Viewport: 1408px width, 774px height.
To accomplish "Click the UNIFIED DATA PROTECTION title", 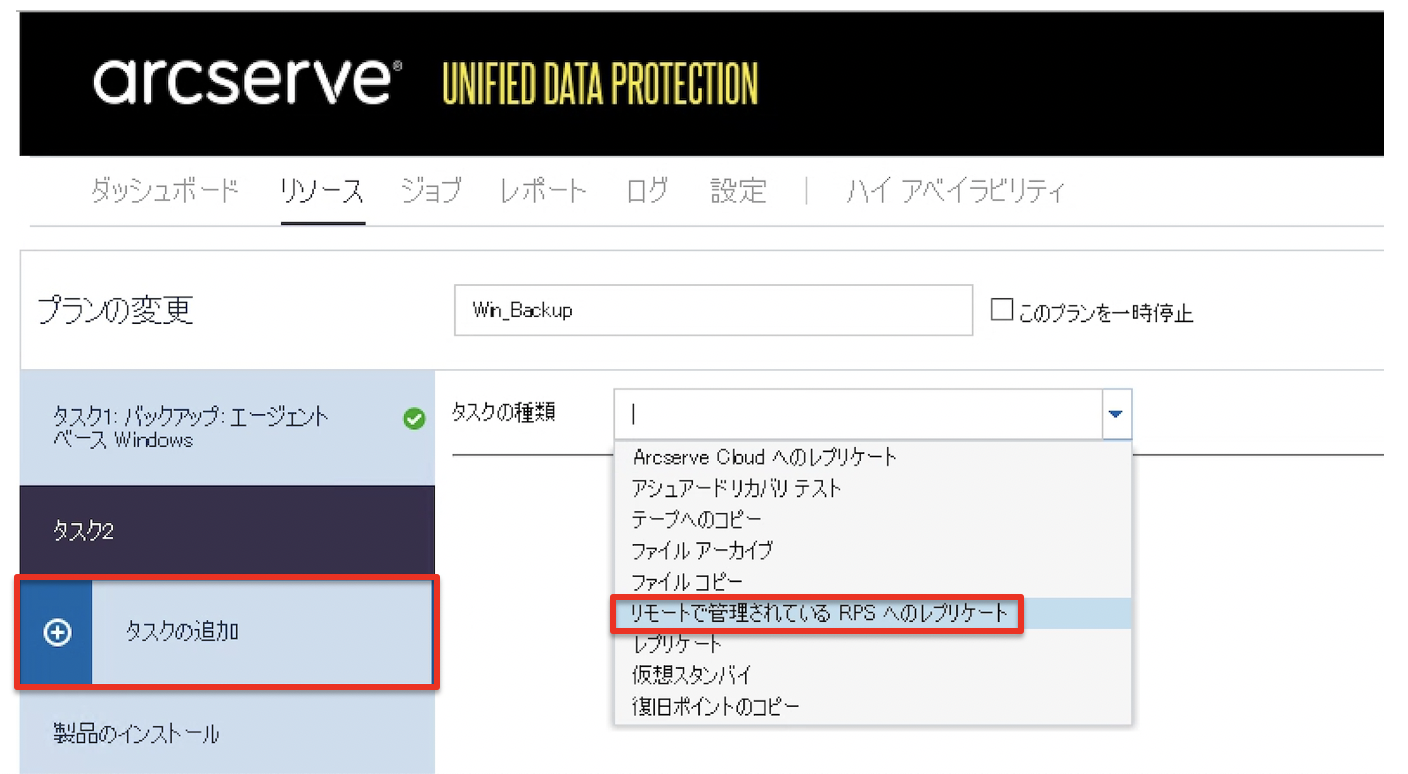I will [x=600, y=84].
